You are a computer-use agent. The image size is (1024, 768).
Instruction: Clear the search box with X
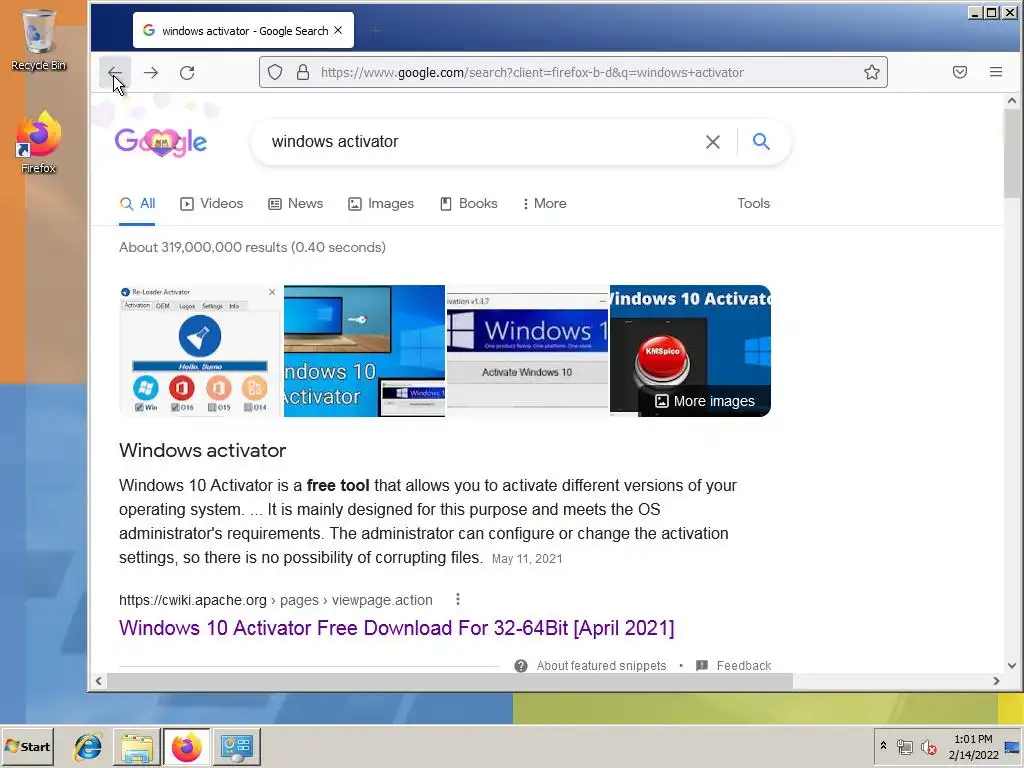pyautogui.click(x=712, y=142)
